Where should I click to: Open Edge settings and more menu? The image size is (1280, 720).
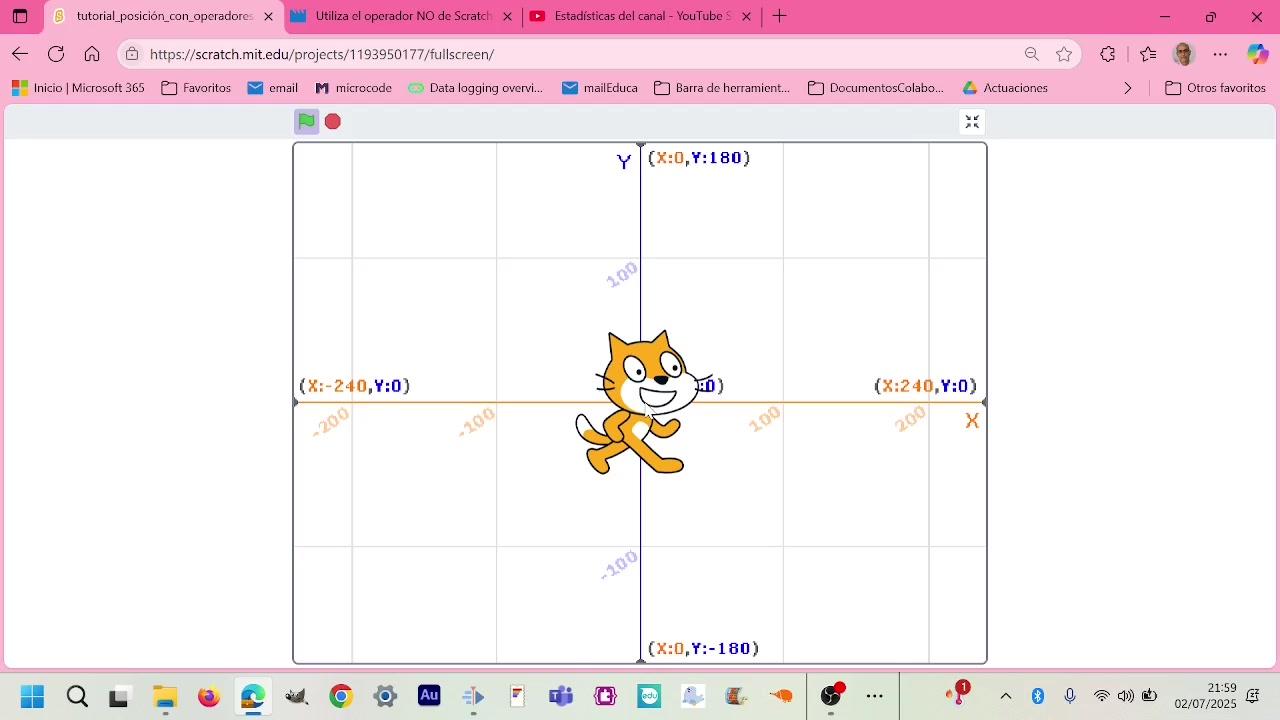(1220, 54)
